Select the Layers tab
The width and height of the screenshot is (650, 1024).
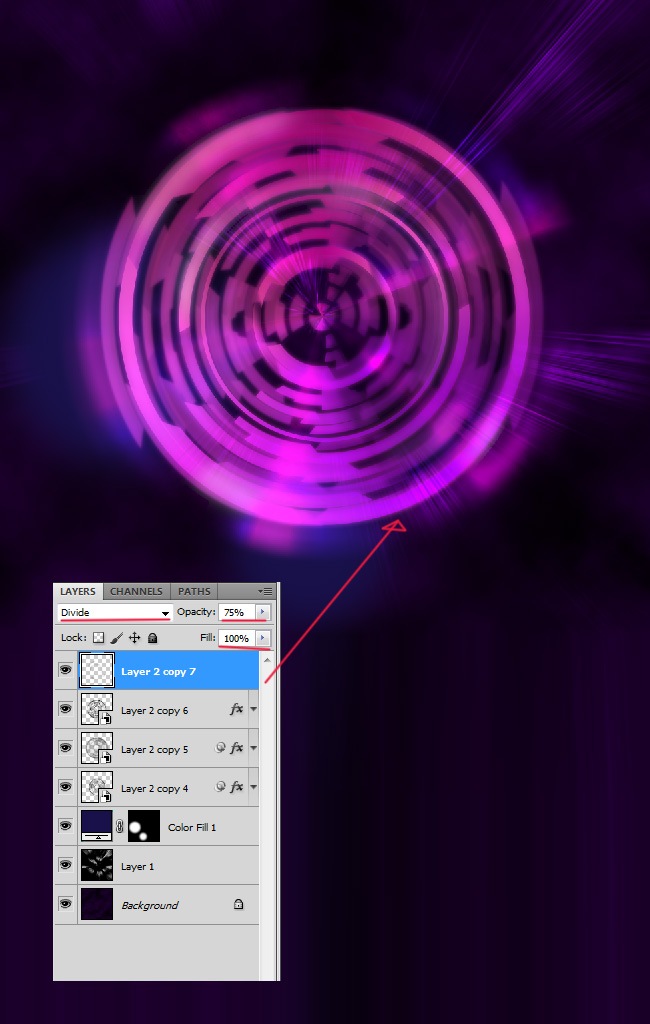(78, 591)
